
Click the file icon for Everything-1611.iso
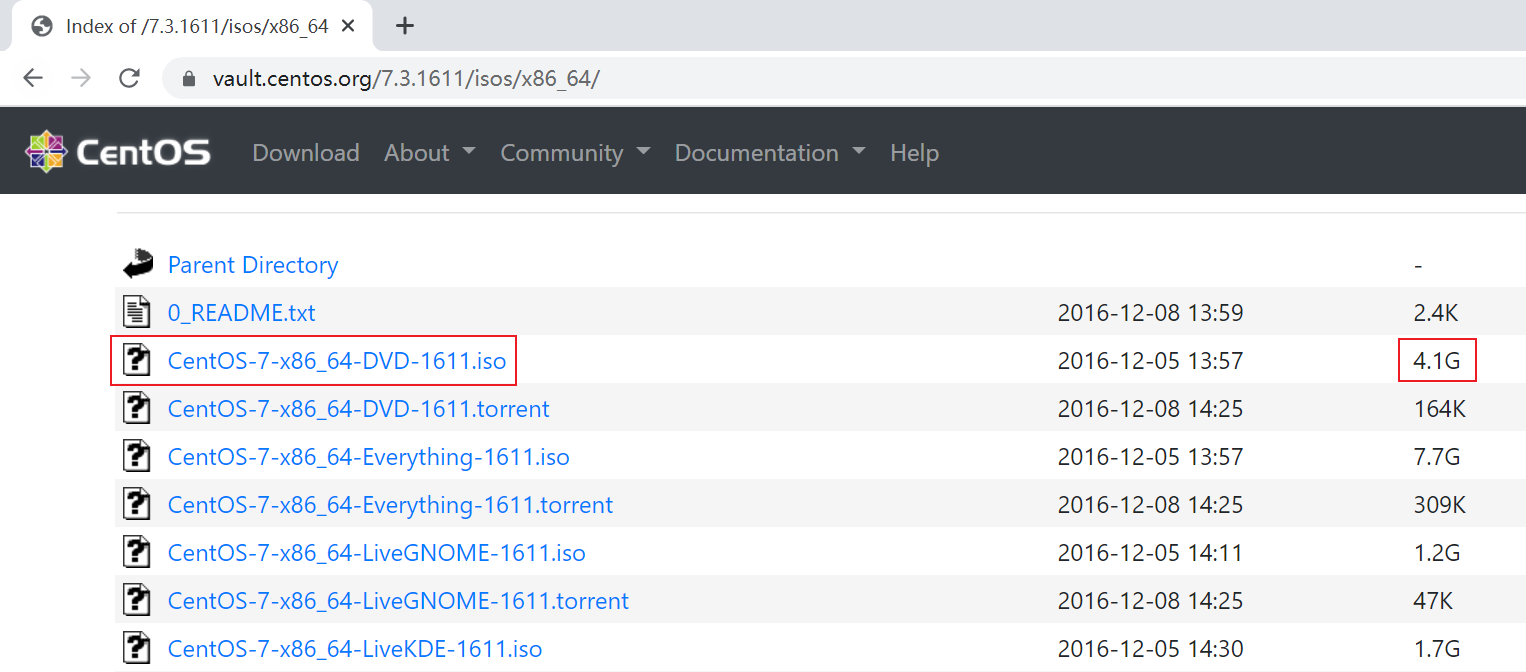tap(136, 456)
